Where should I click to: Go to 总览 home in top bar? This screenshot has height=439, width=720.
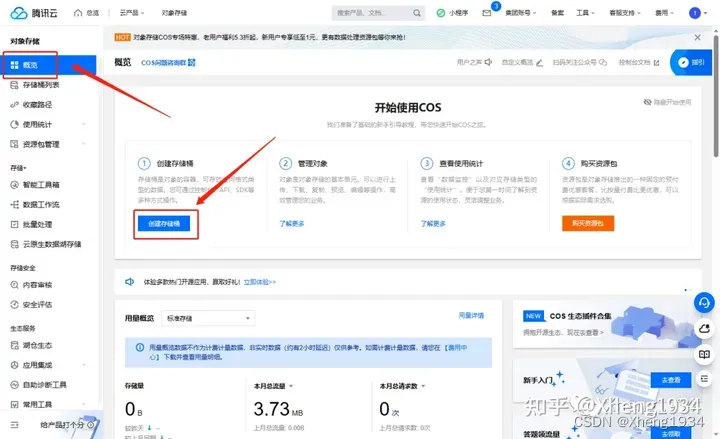click(86, 13)
